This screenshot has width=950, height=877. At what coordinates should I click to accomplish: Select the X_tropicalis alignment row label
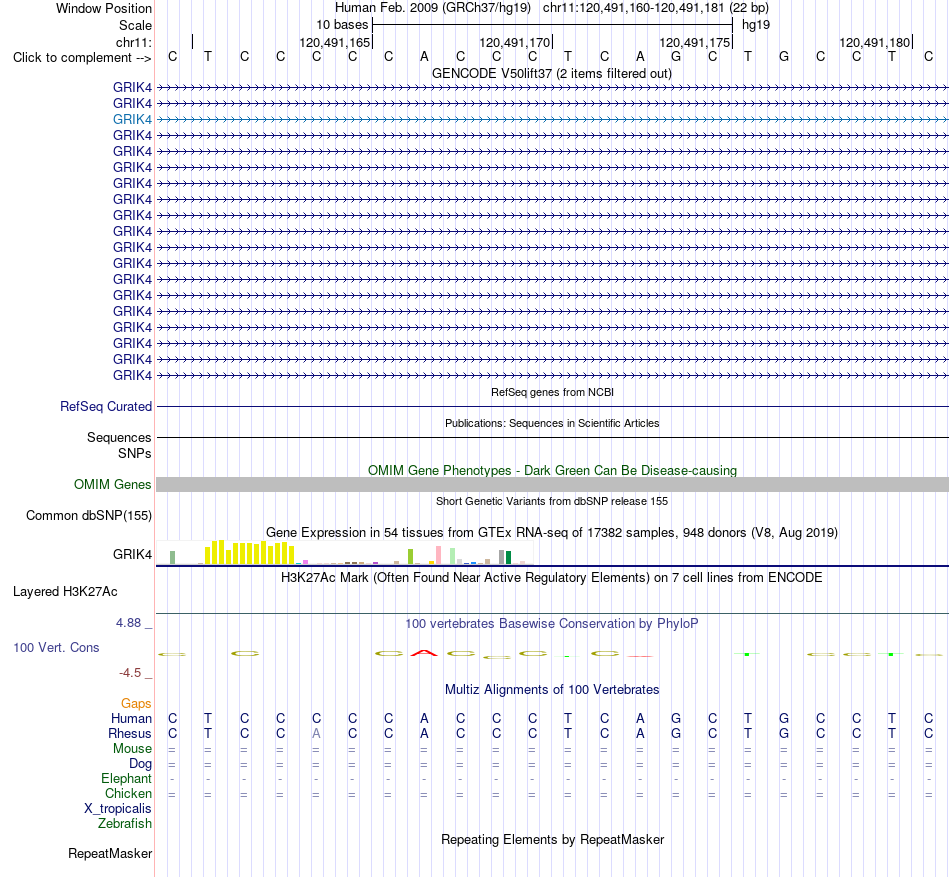coord(118,809)
